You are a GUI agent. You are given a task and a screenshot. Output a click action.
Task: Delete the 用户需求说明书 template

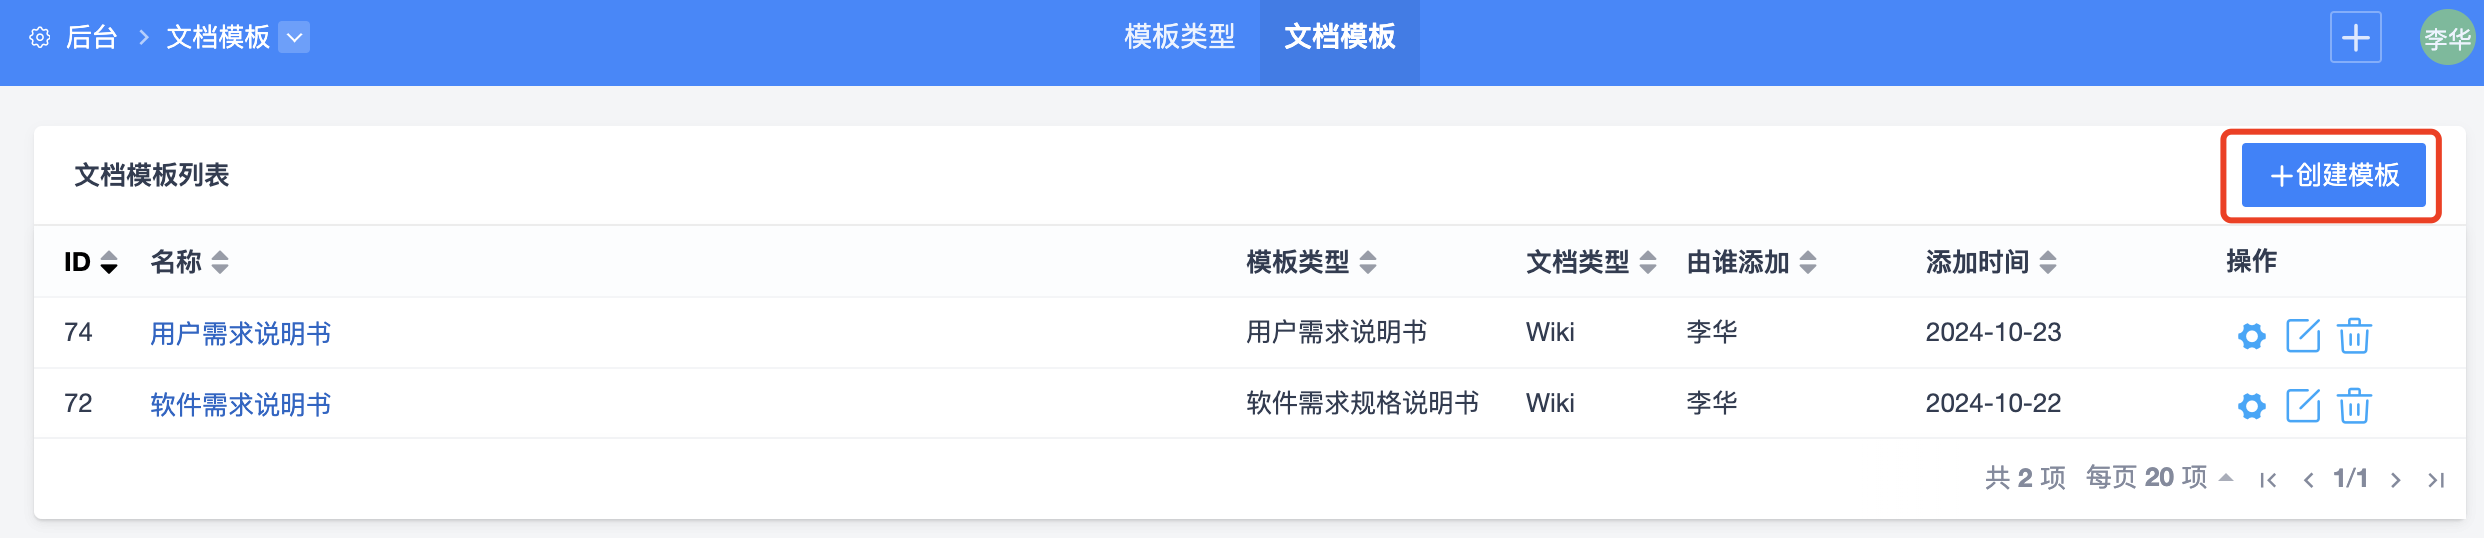2354,336
